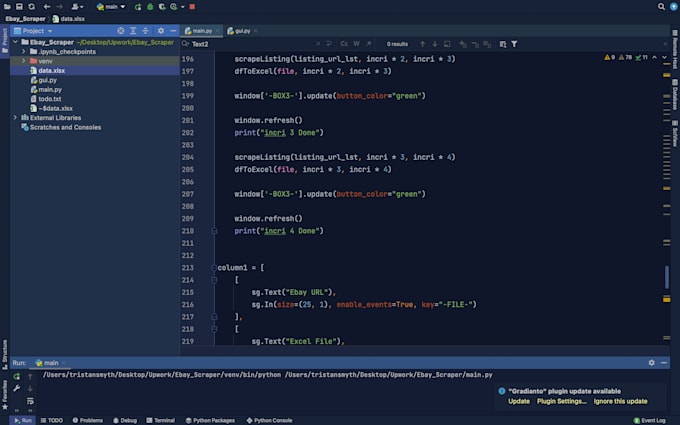Select opened file (locate target icon)
The image size is (680, 425).
(121, 31)
